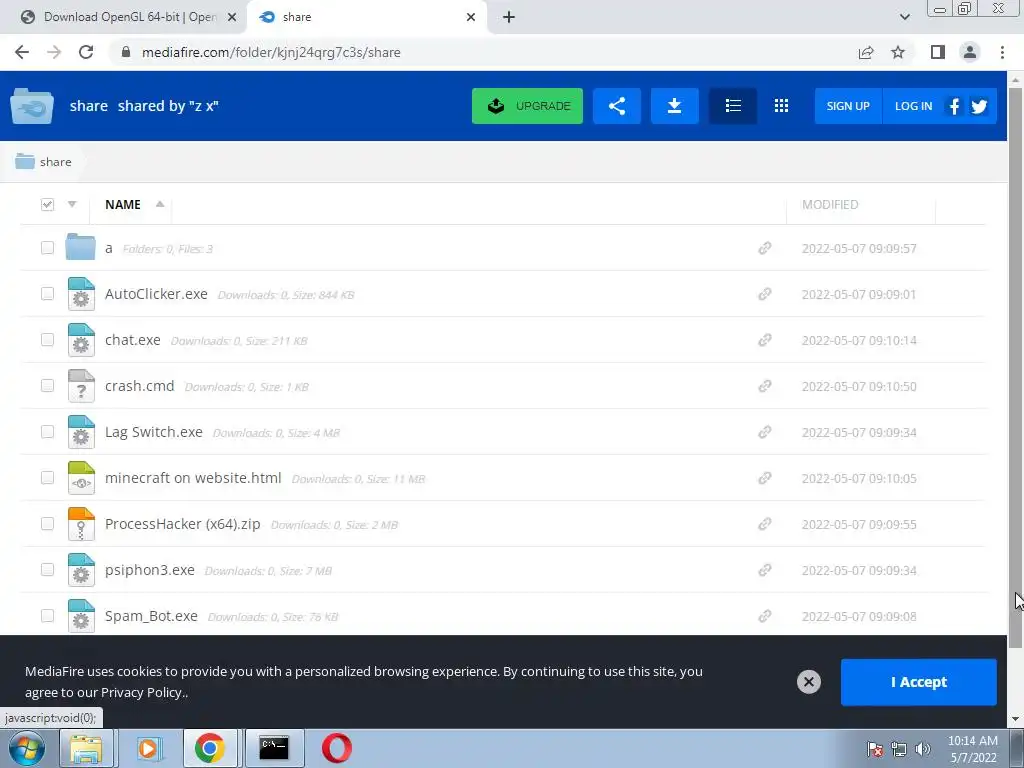This screenshot has width=1024, height=768.
Task: Check the box for AutoClicker.exe
Action: (47, 293)
